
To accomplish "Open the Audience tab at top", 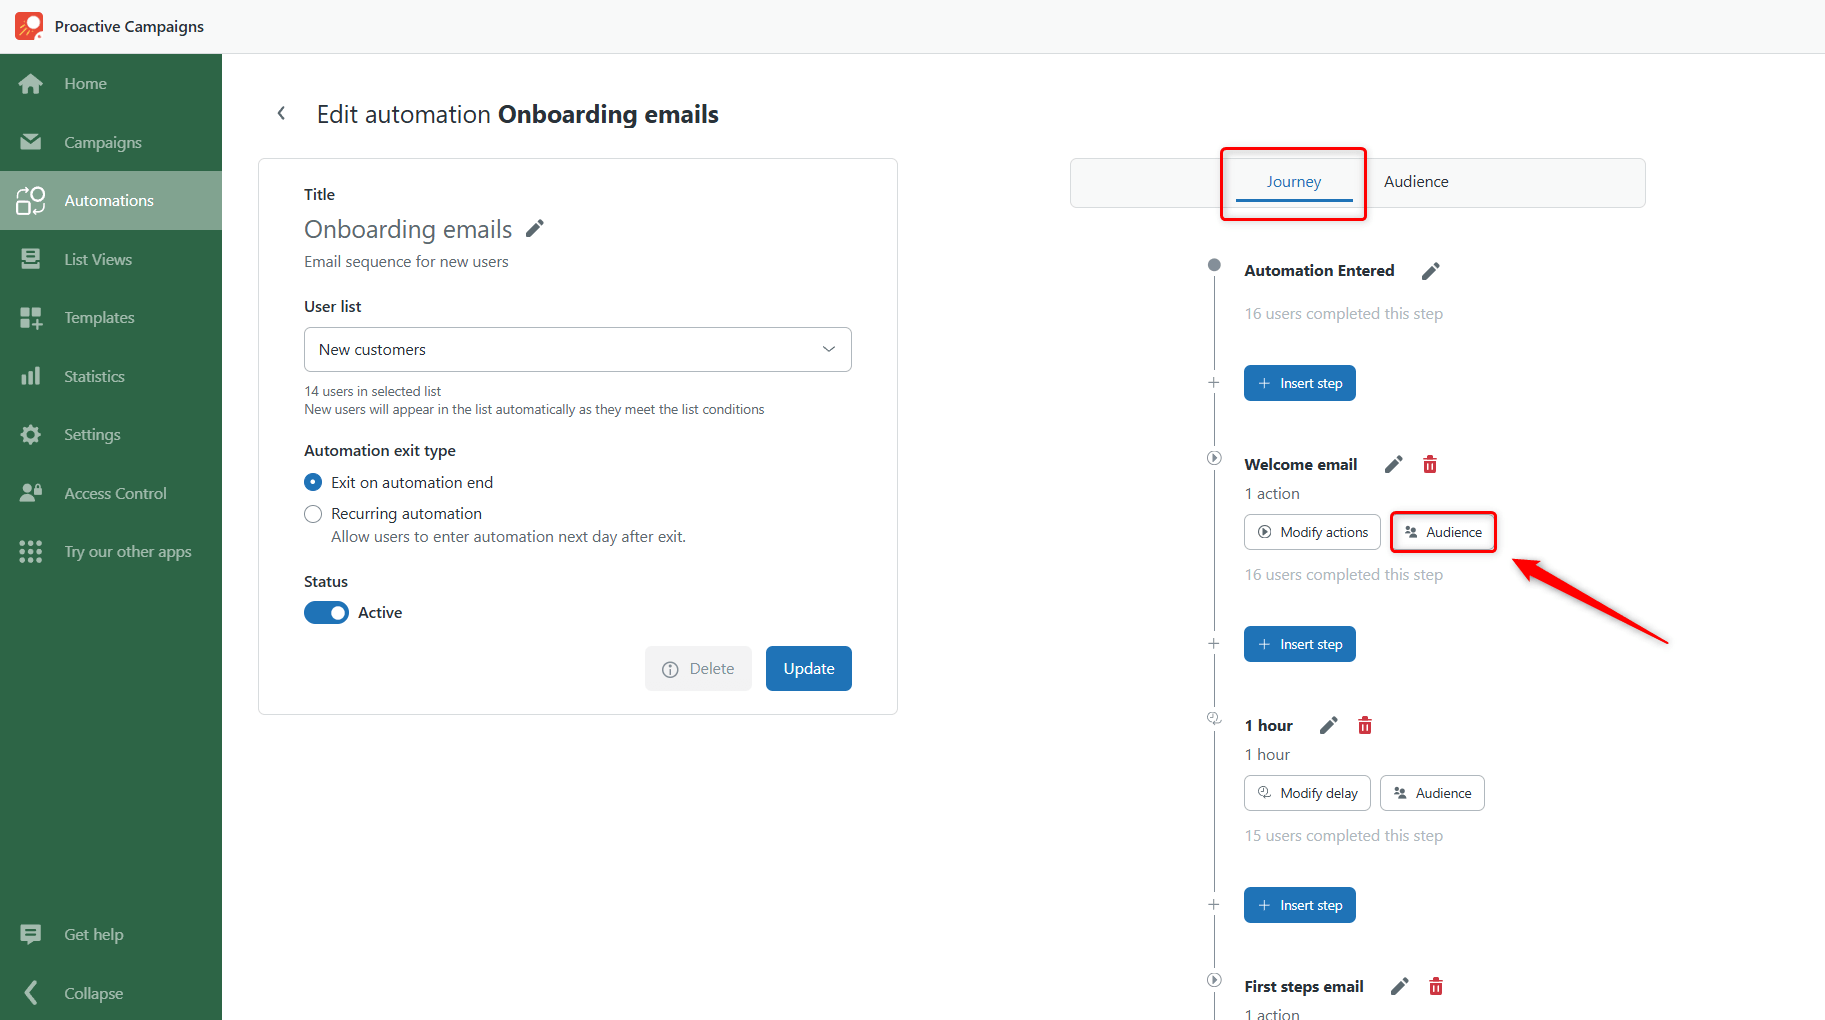I will [x=1416, y=182].
